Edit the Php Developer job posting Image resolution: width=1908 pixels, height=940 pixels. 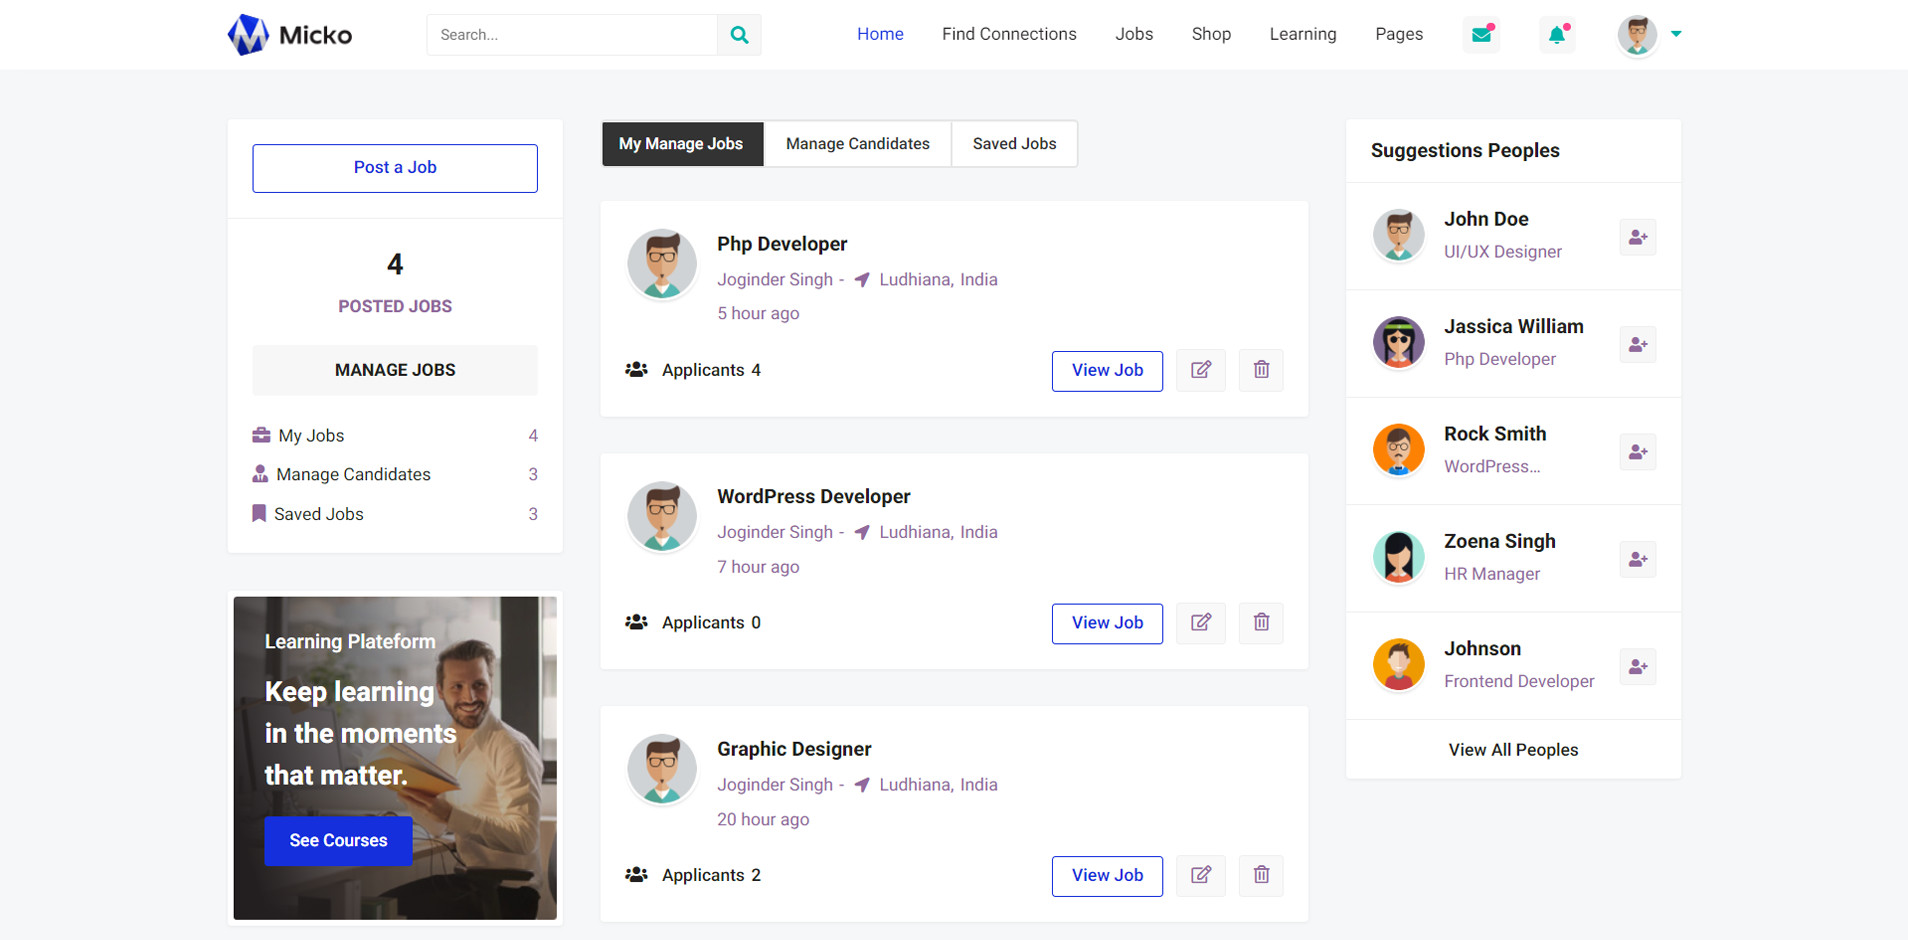point(1201,370)
